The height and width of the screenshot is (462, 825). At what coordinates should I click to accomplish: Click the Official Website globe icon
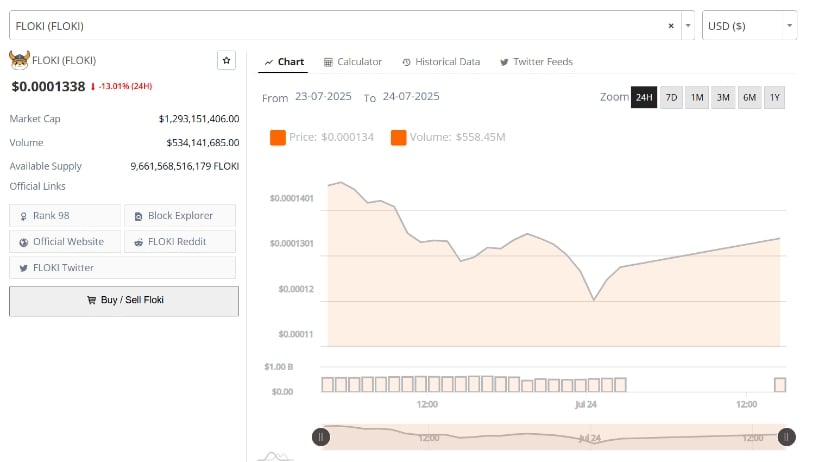pyautogui.click(x=23, y=243)
